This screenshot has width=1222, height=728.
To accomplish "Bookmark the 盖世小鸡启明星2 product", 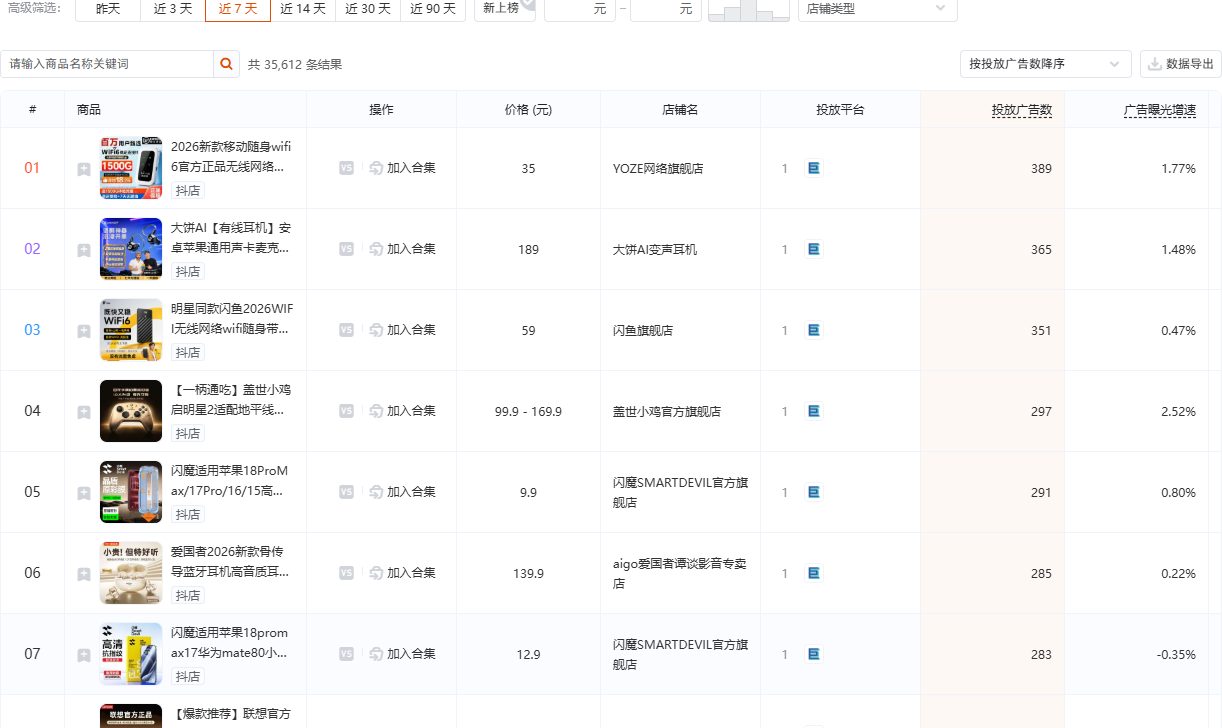I will click(84, 412).
